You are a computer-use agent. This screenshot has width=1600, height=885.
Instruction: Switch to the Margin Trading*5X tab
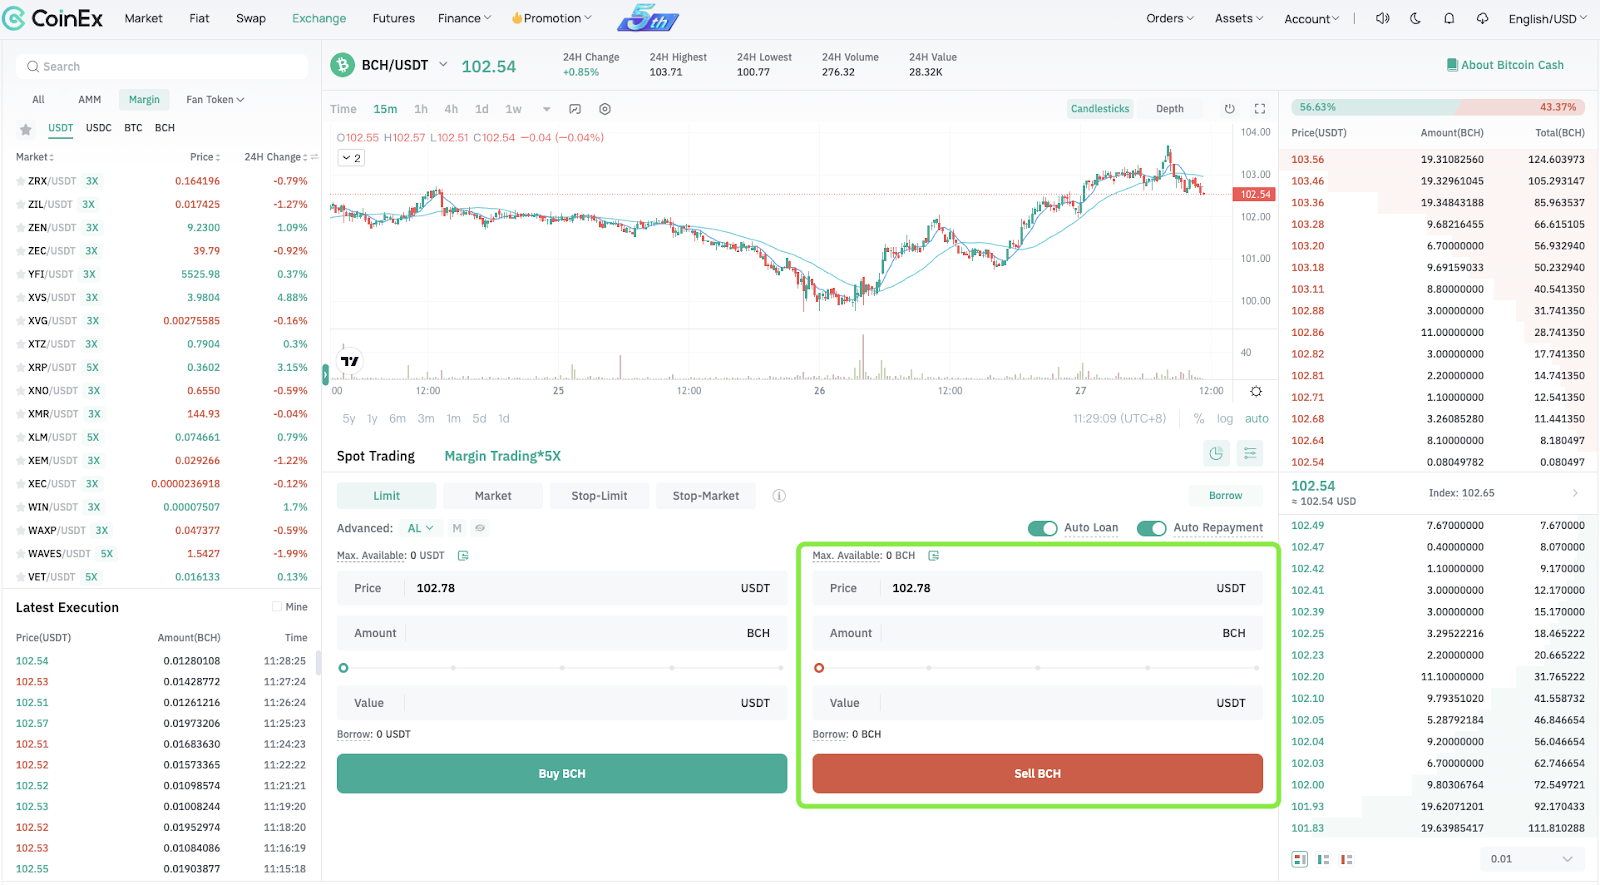point(502,456)
